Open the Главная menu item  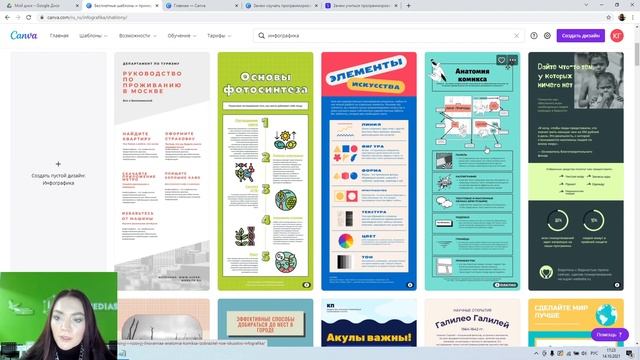pos(59,36)
